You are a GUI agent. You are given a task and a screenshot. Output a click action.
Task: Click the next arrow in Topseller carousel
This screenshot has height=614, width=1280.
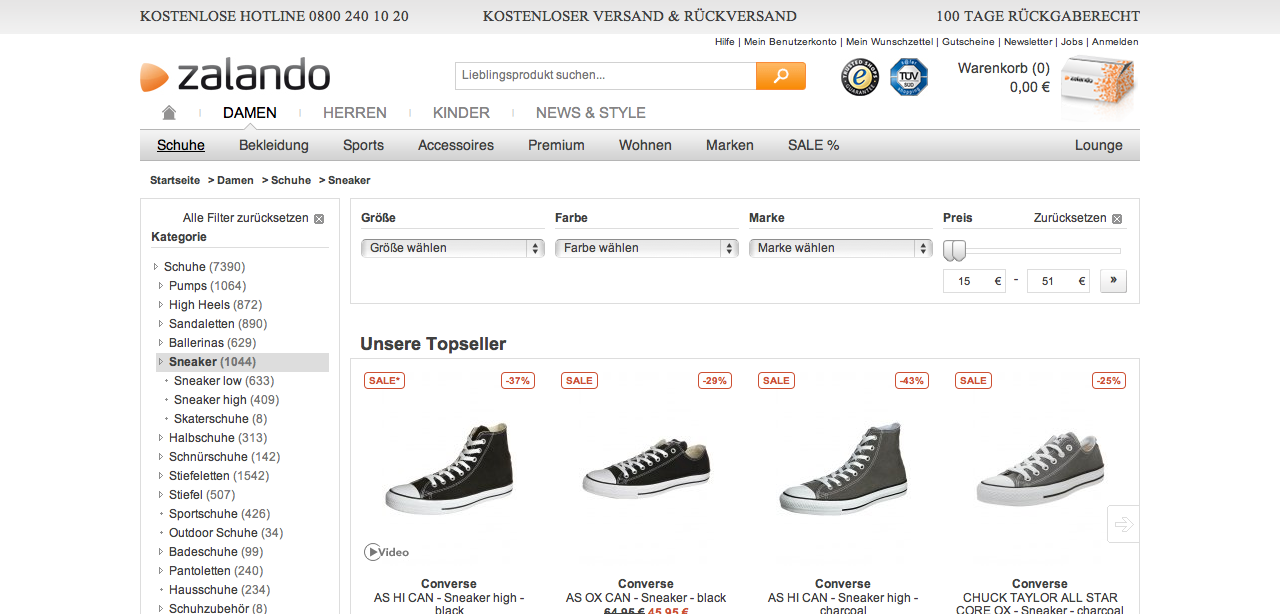[1123, 524]
